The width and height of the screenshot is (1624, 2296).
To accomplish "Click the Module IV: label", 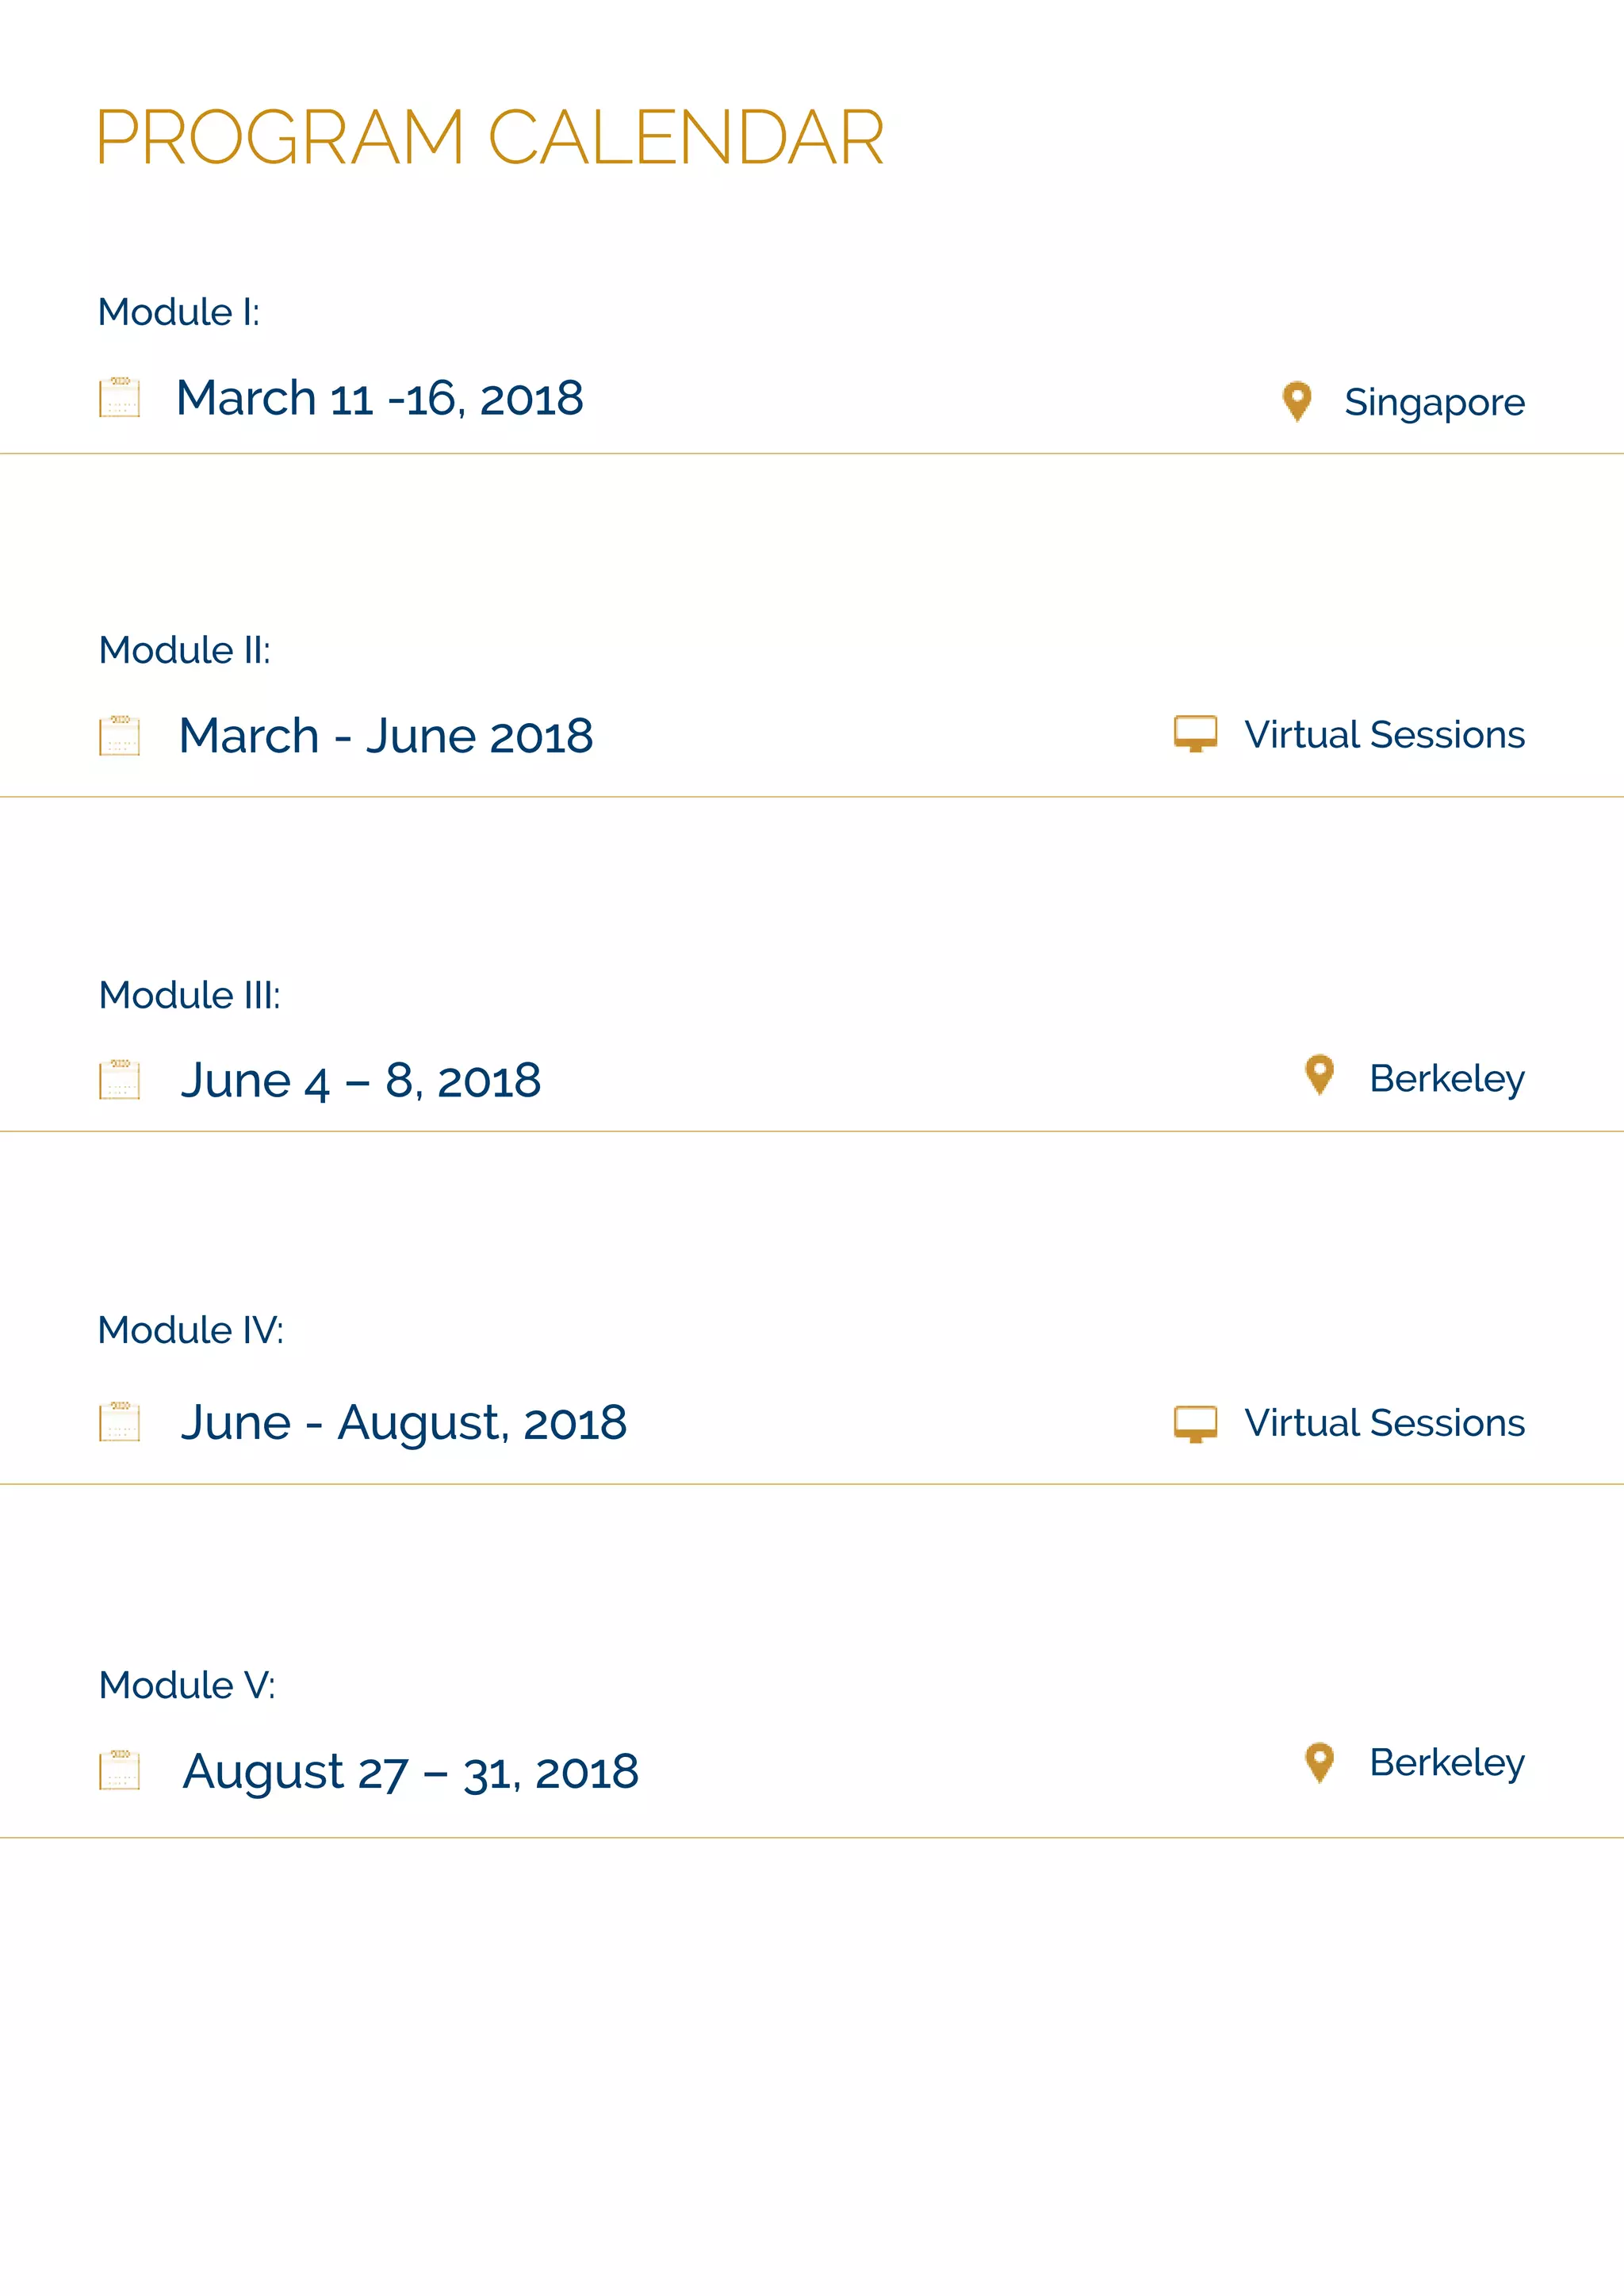I will point(190,1330).
